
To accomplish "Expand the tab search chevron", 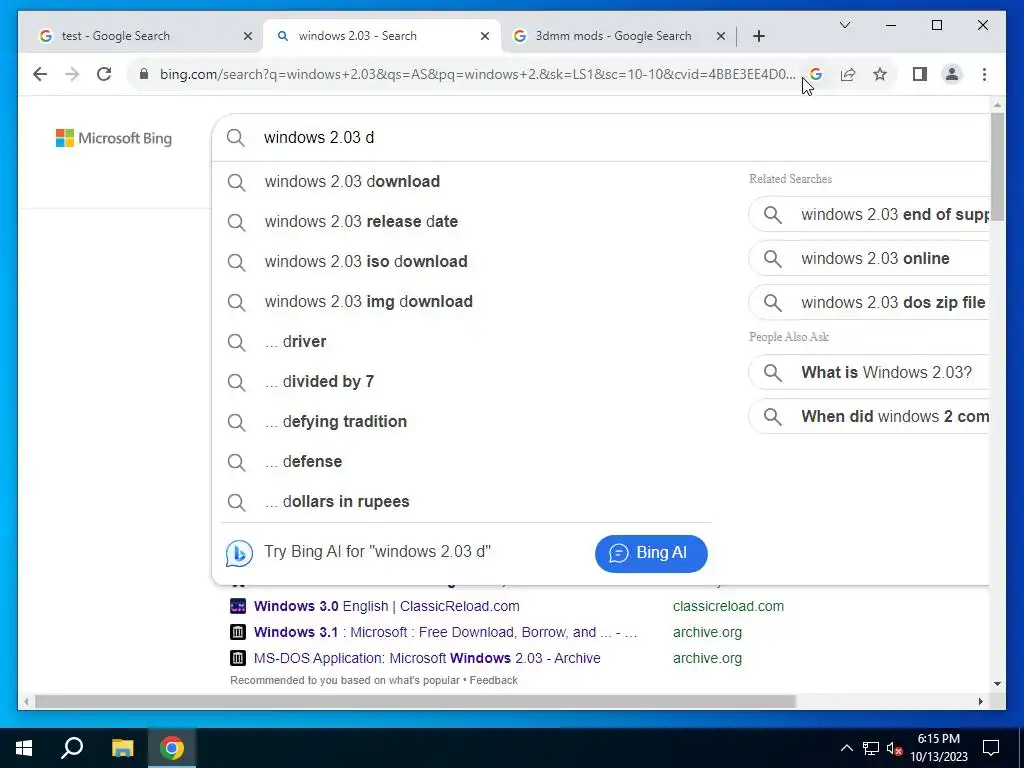I will [844, 25].
